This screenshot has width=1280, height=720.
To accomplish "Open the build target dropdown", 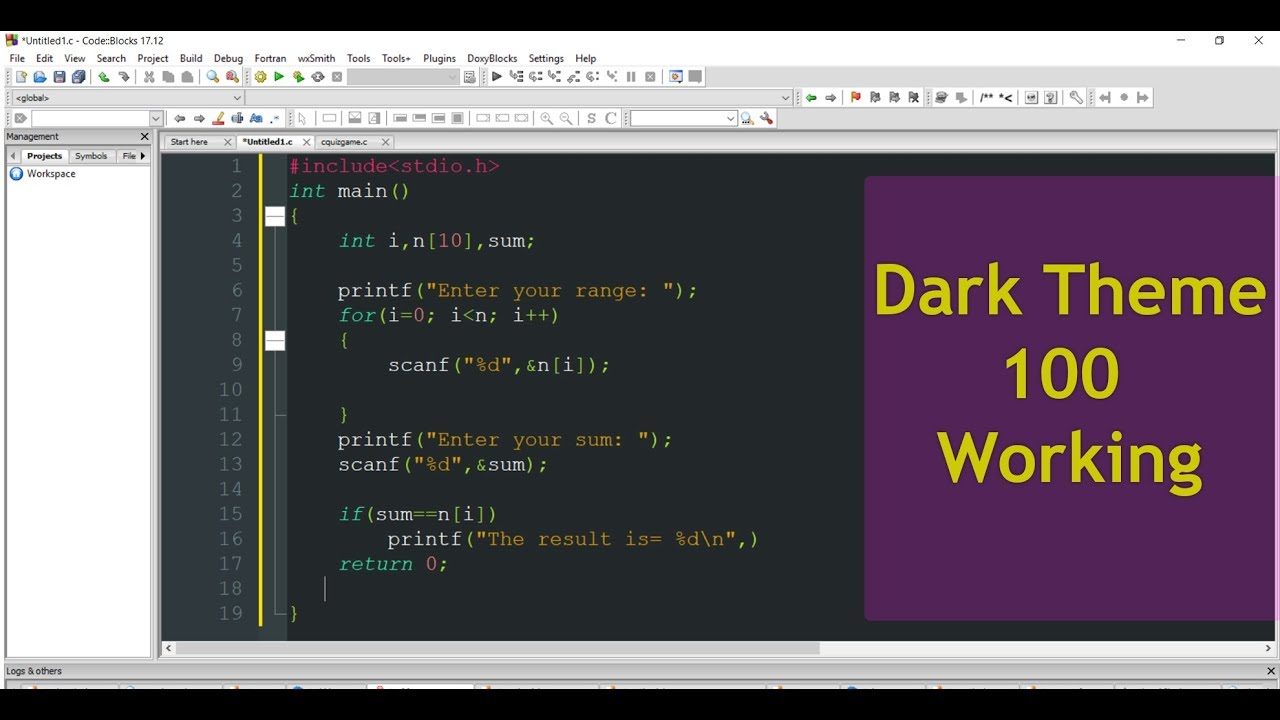I will pos(453,77).
